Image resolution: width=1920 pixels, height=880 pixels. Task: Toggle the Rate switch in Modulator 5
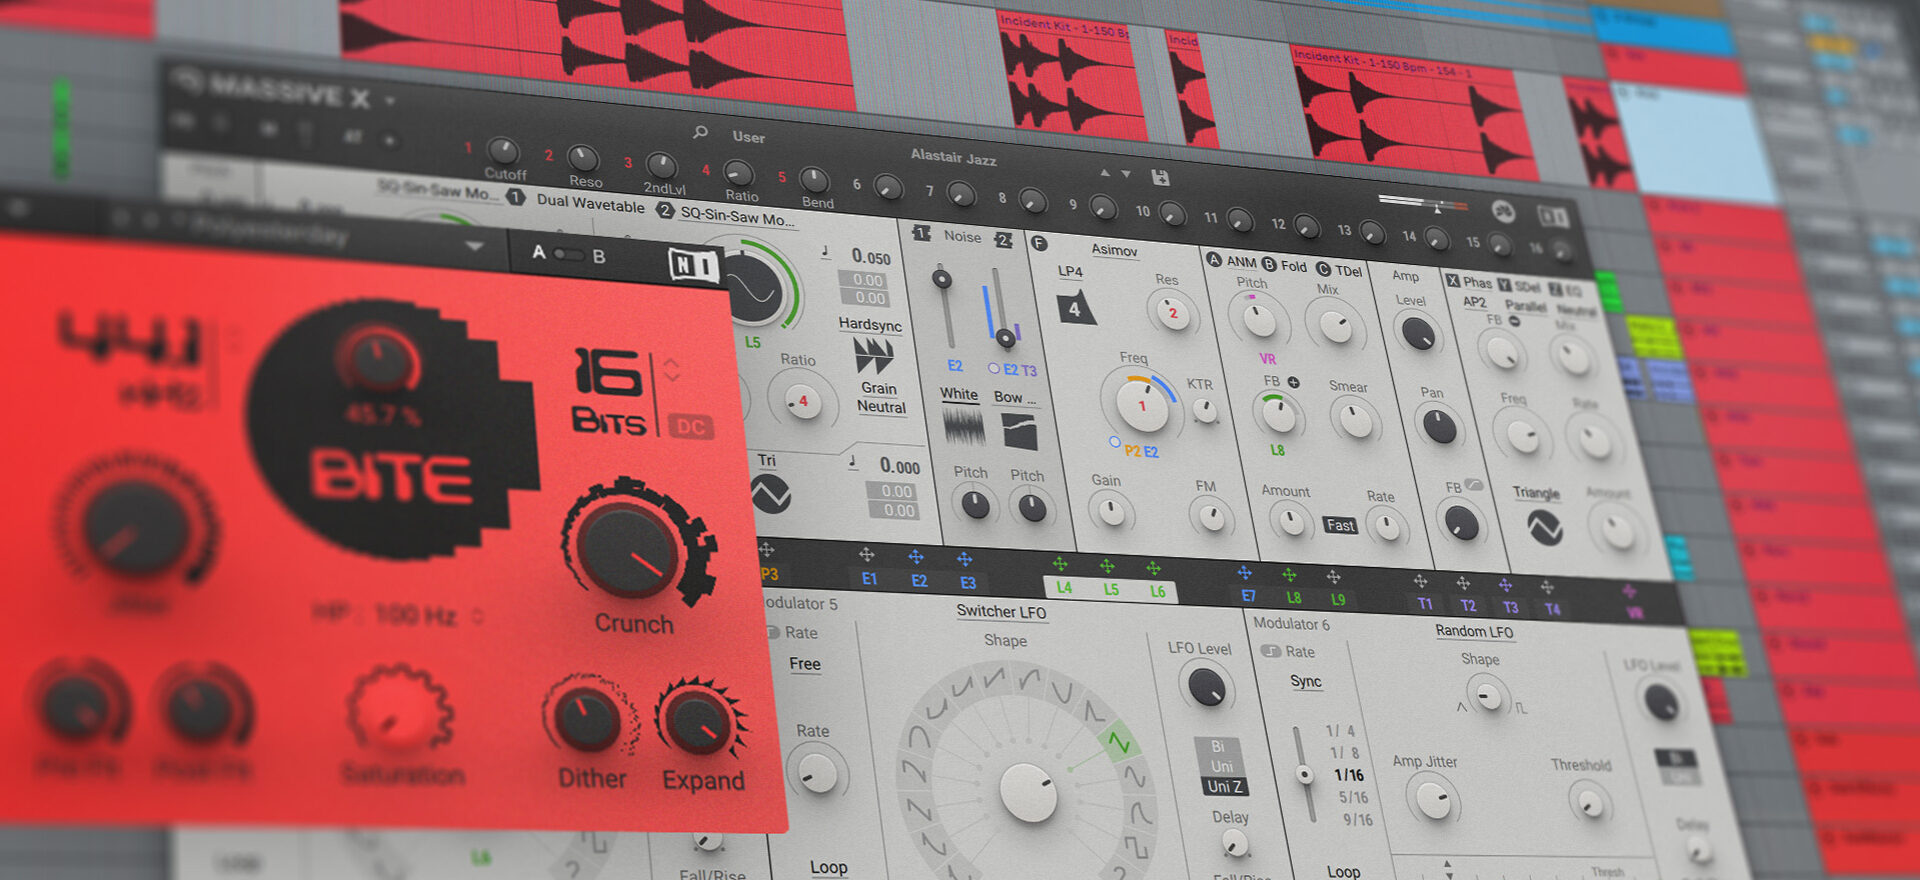773,632
